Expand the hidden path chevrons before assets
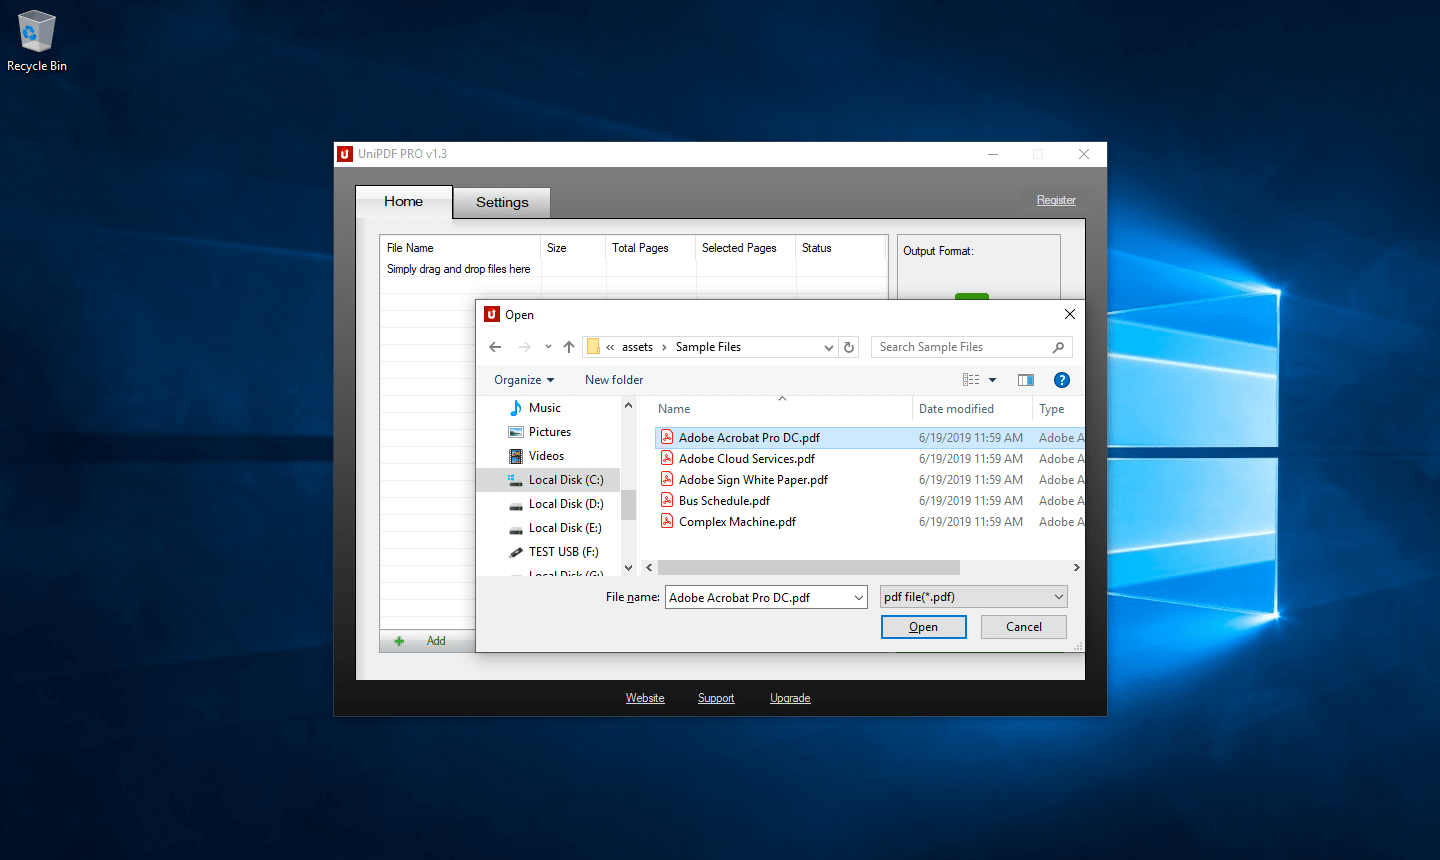 coord(610,347)
